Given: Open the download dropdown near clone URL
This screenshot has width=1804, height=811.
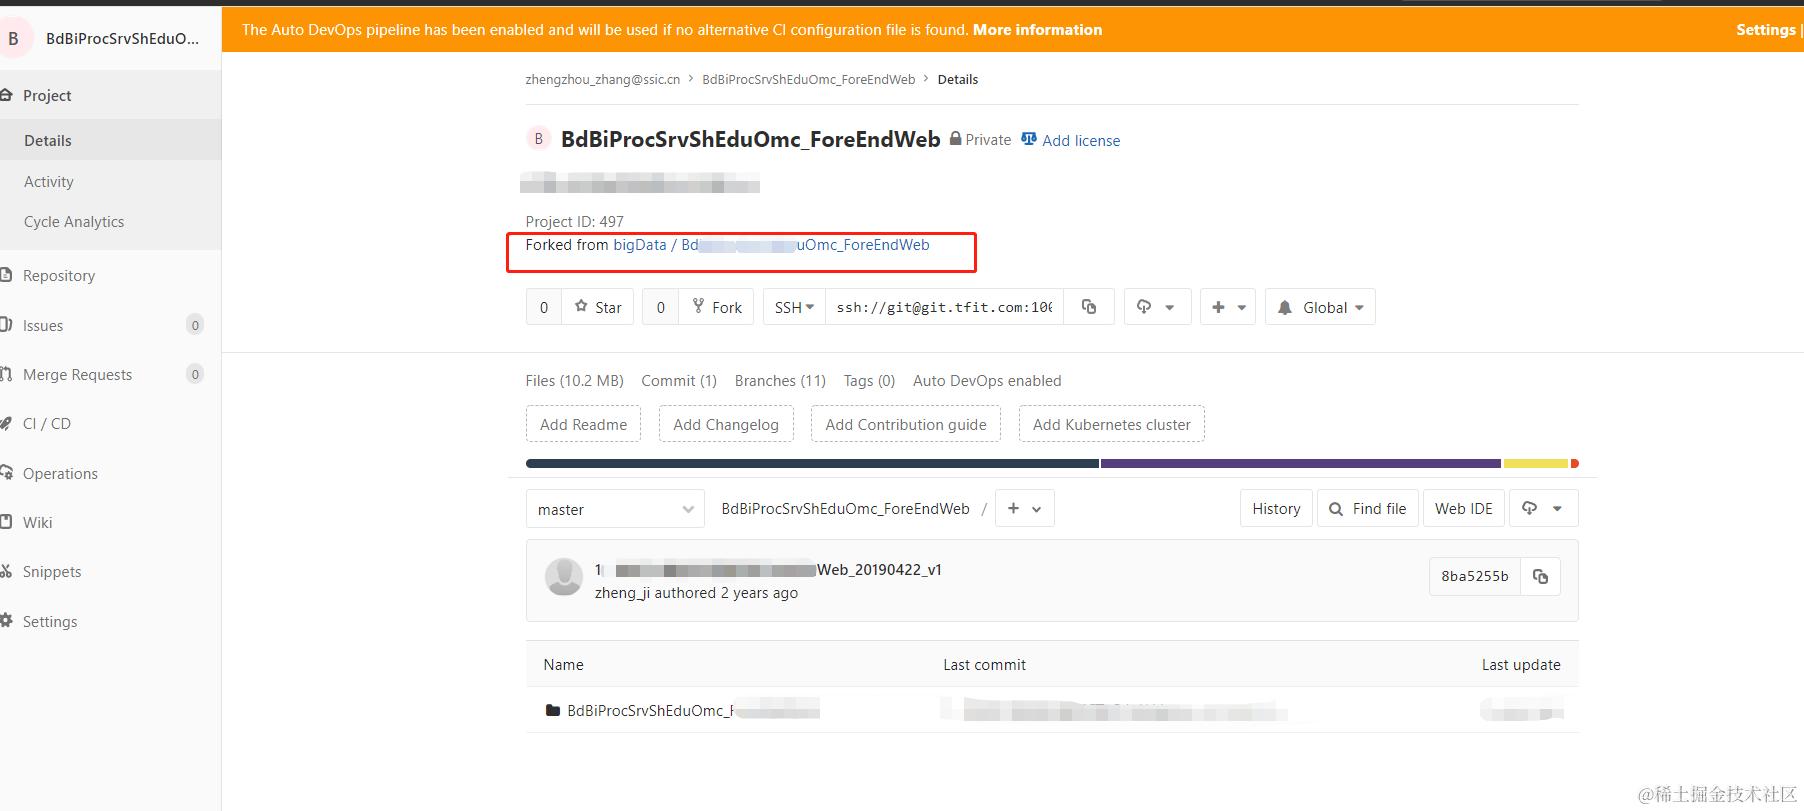Looking at the screenshot, I should (1157, 307).
